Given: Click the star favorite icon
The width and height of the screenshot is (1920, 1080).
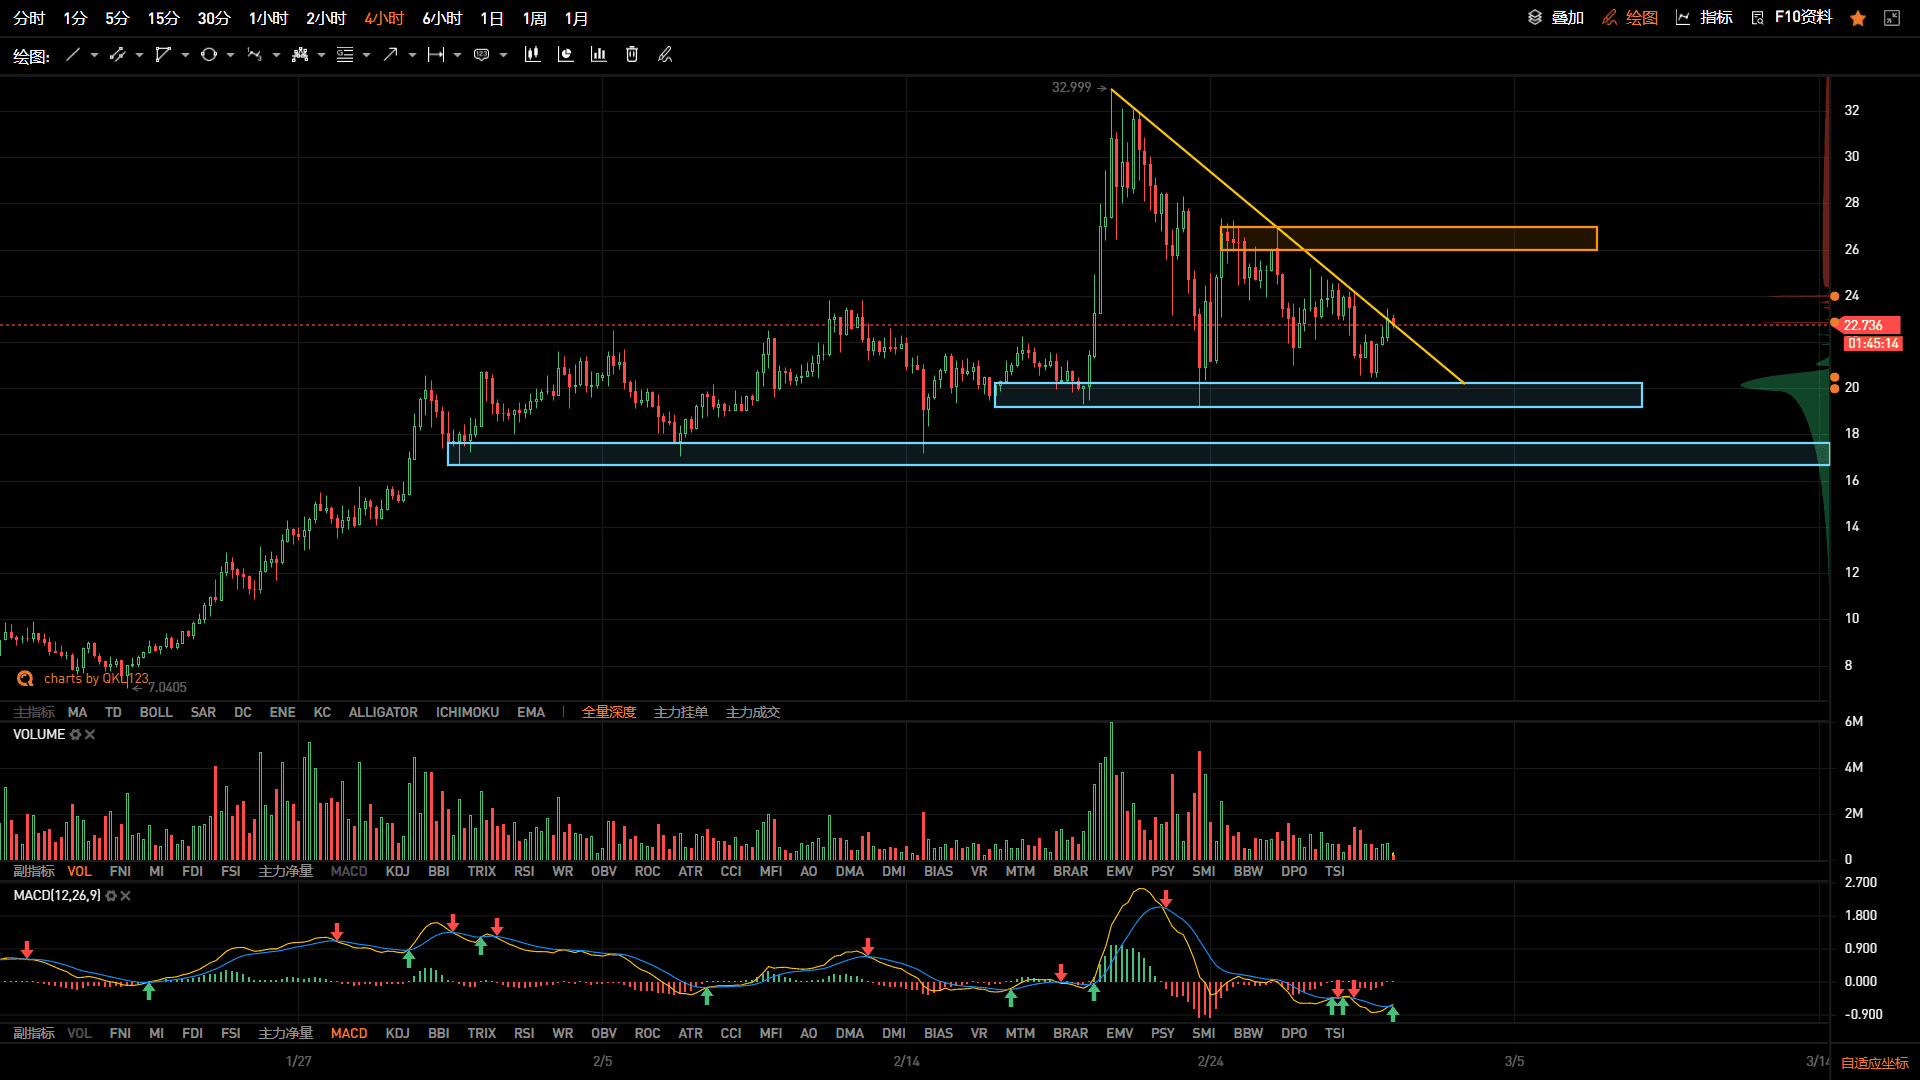Looking at the screenshot, I should [1858, 18].
